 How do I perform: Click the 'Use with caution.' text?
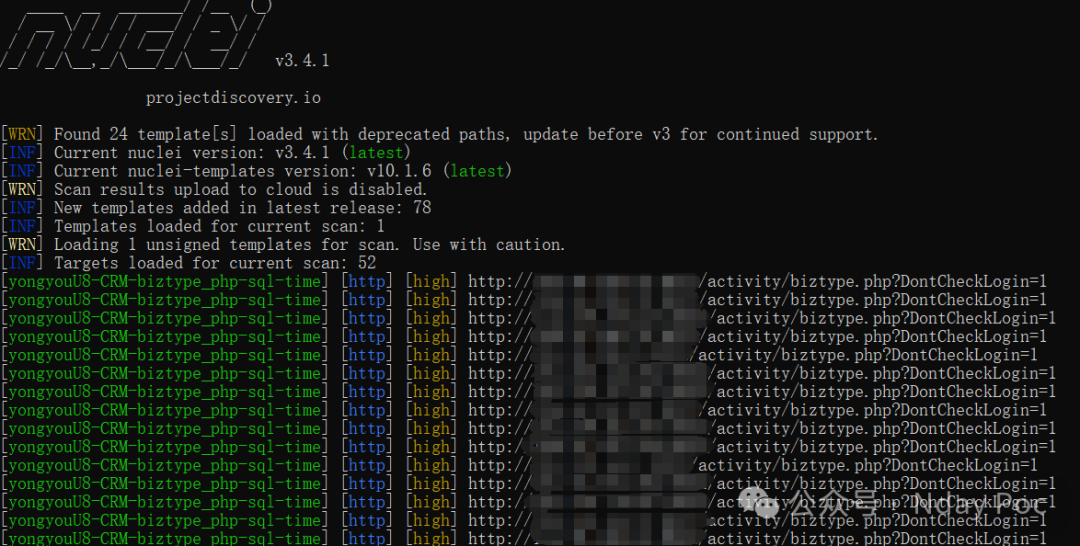point(489,244)
